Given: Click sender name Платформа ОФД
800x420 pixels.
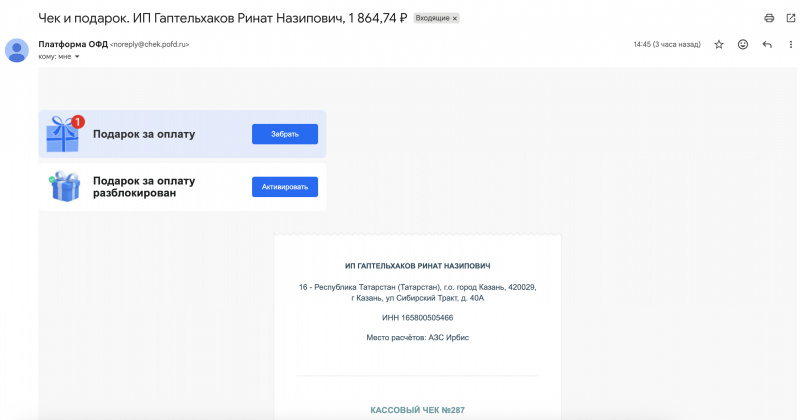Looking at the screenshot, I should (x=72, y=44).
